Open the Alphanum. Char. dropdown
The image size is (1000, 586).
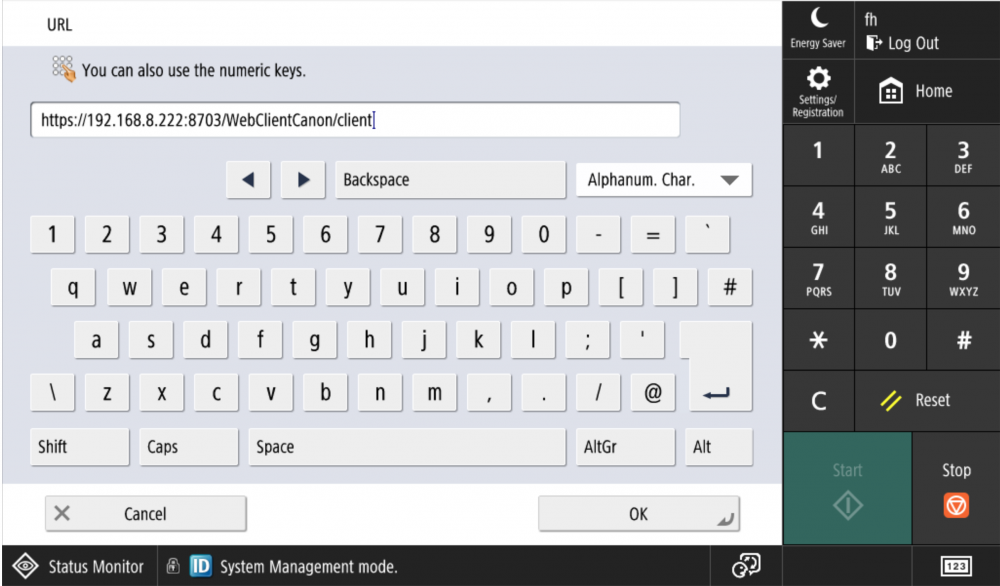pyautogui.click(x=664, y=180)
